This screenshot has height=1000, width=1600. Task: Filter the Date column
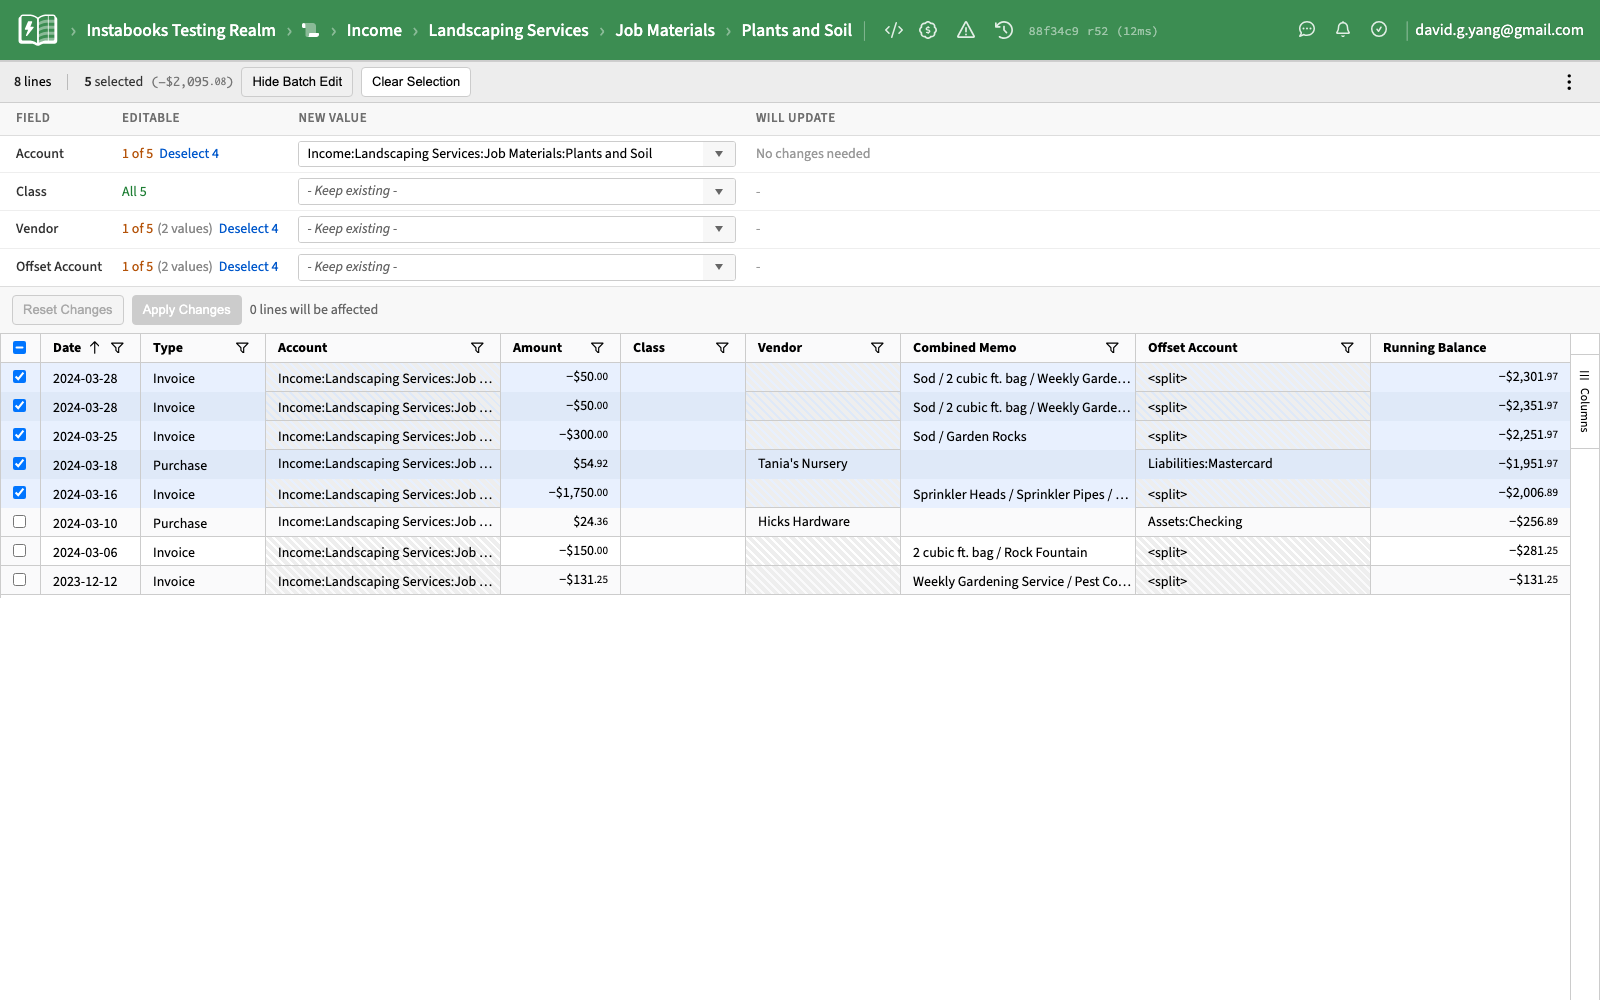pos(118,348)
